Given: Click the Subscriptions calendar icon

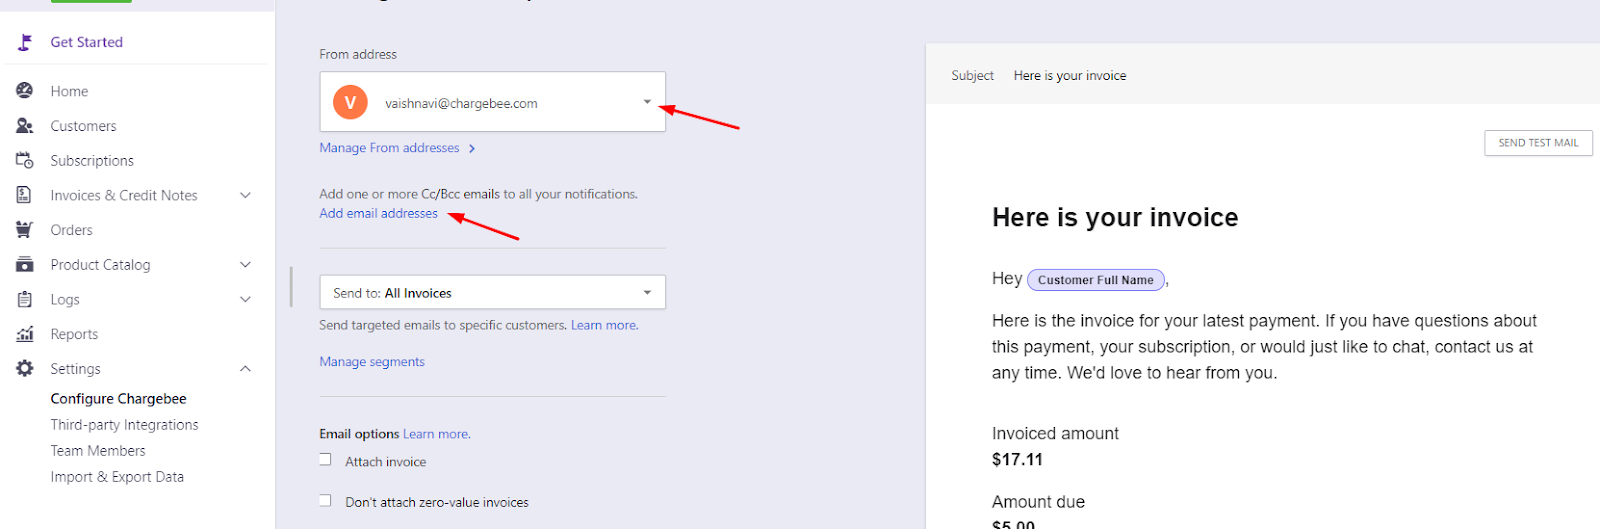Looking at the screenshot, I should point(25,160).
